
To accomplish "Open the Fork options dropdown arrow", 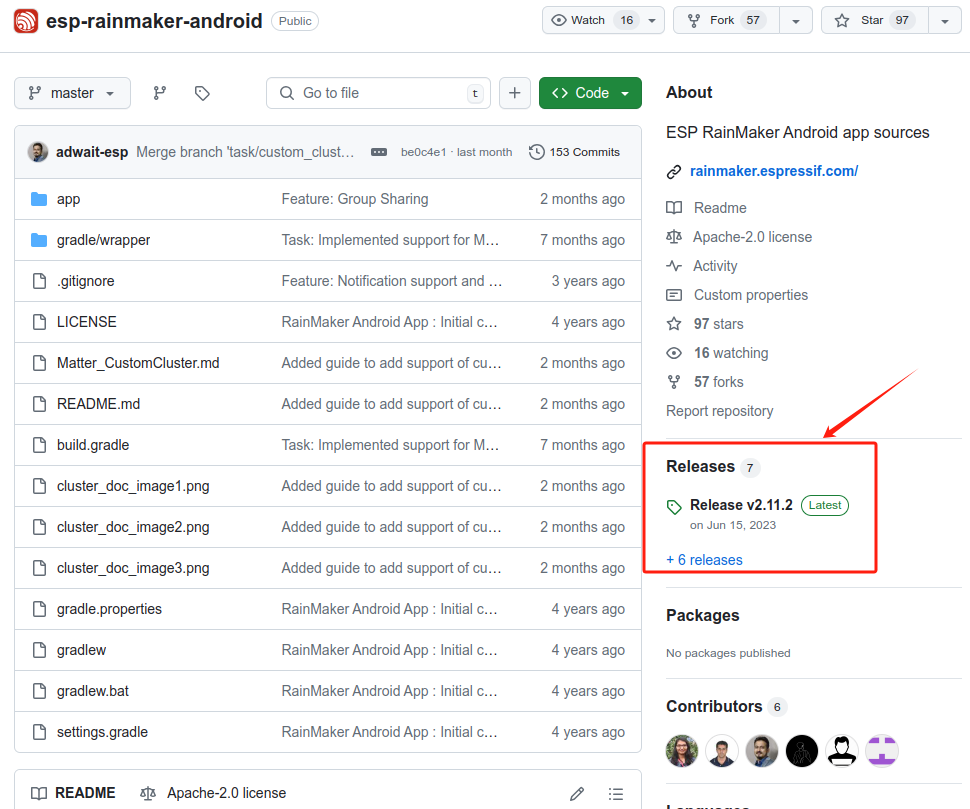I will (x=796, y=21).
